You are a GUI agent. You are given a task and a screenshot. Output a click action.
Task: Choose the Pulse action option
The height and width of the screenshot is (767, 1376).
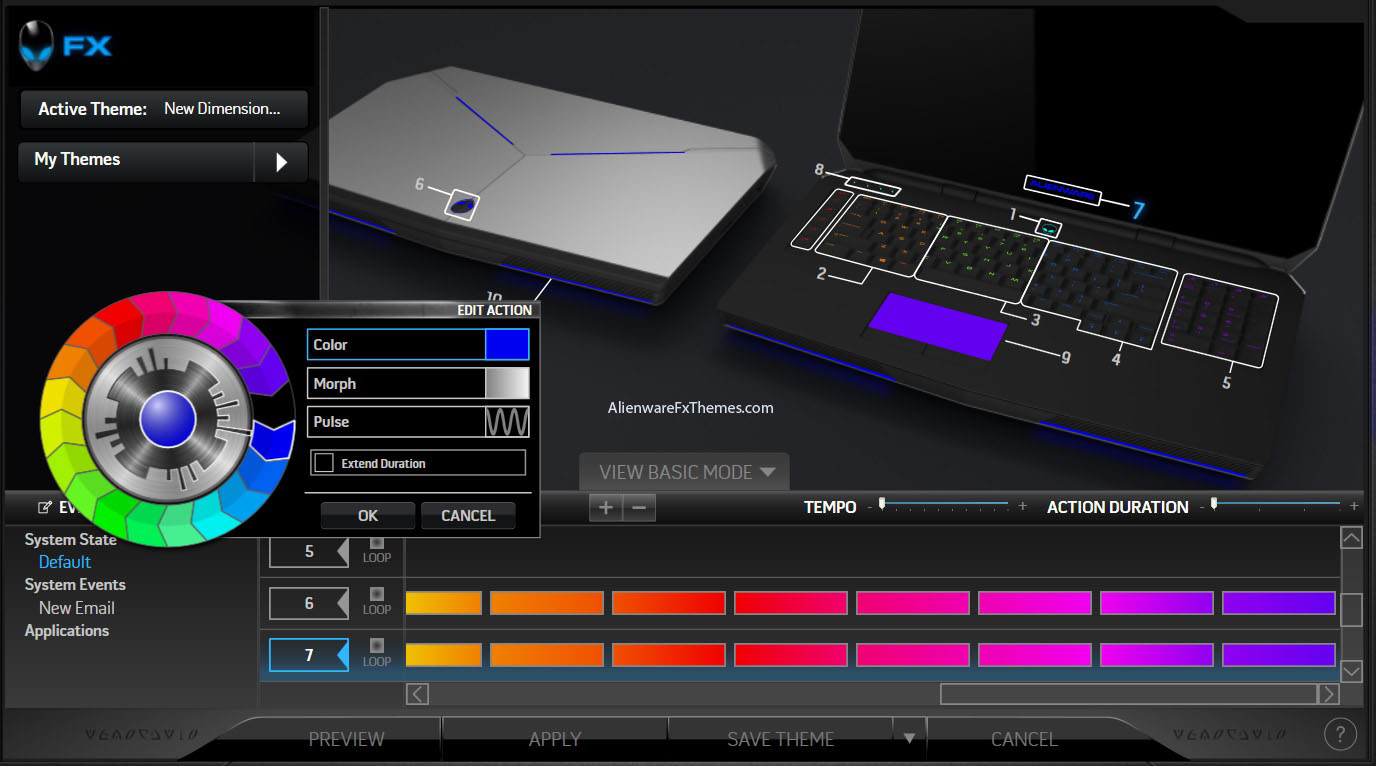pyautogui.click(x=418, y=422)
